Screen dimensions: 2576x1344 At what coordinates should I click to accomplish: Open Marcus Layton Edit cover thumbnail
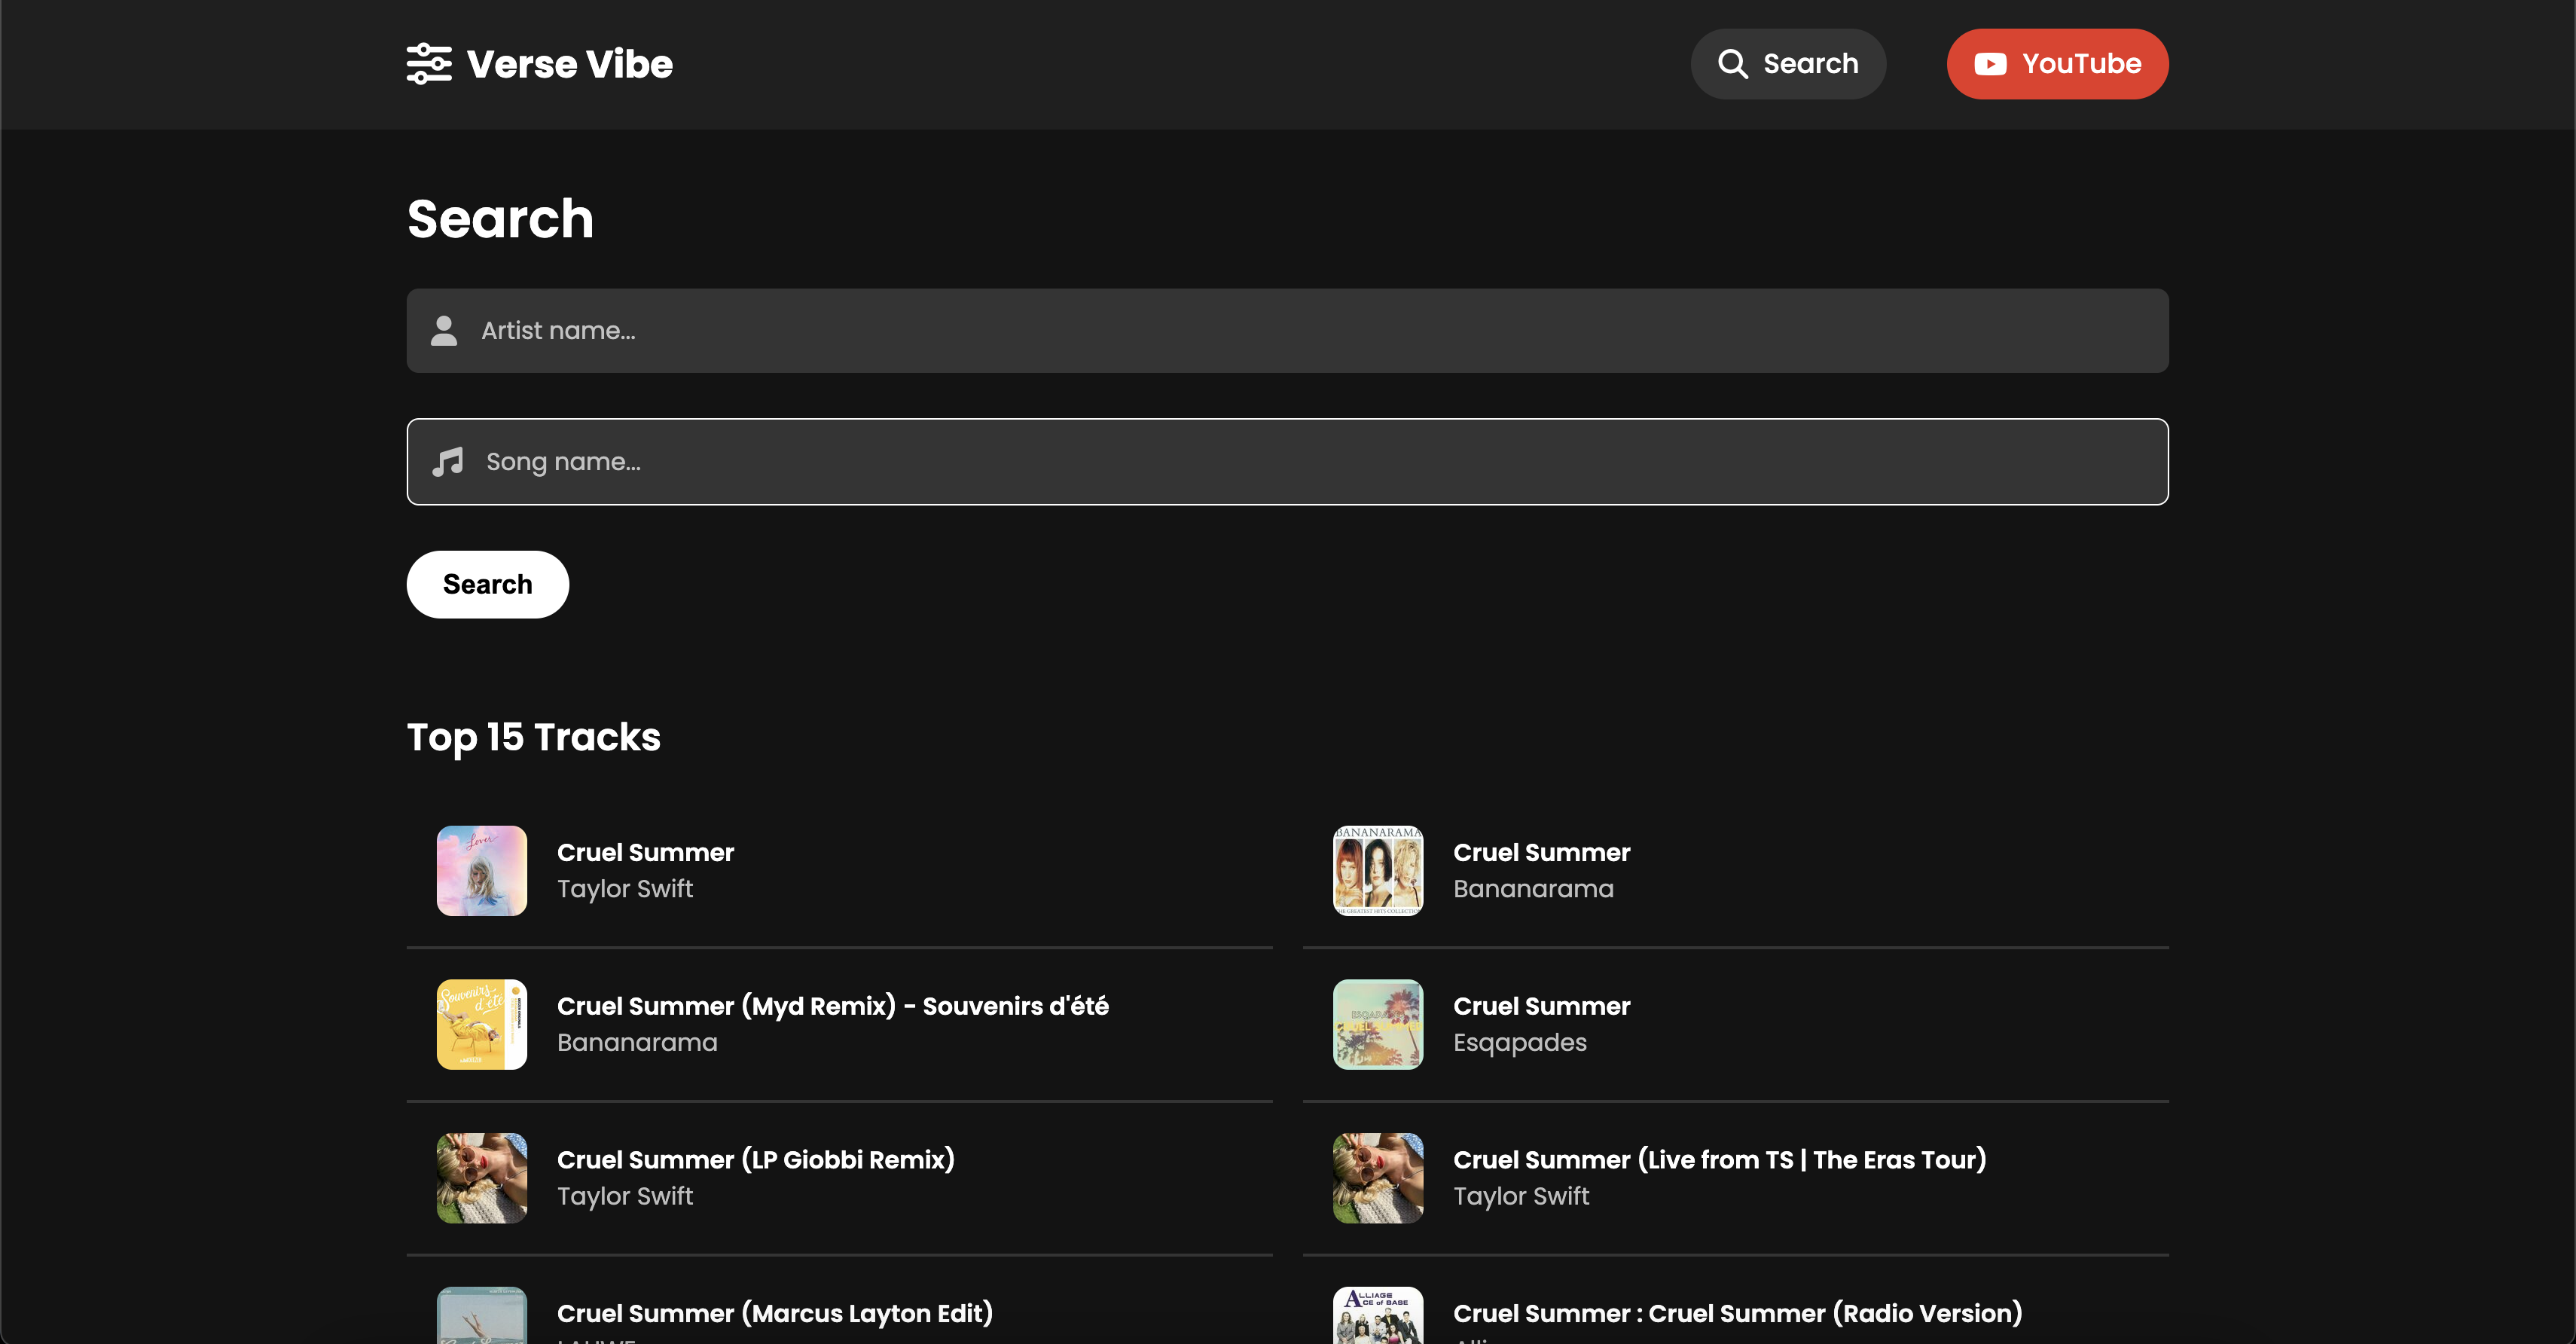point(482,1315)
